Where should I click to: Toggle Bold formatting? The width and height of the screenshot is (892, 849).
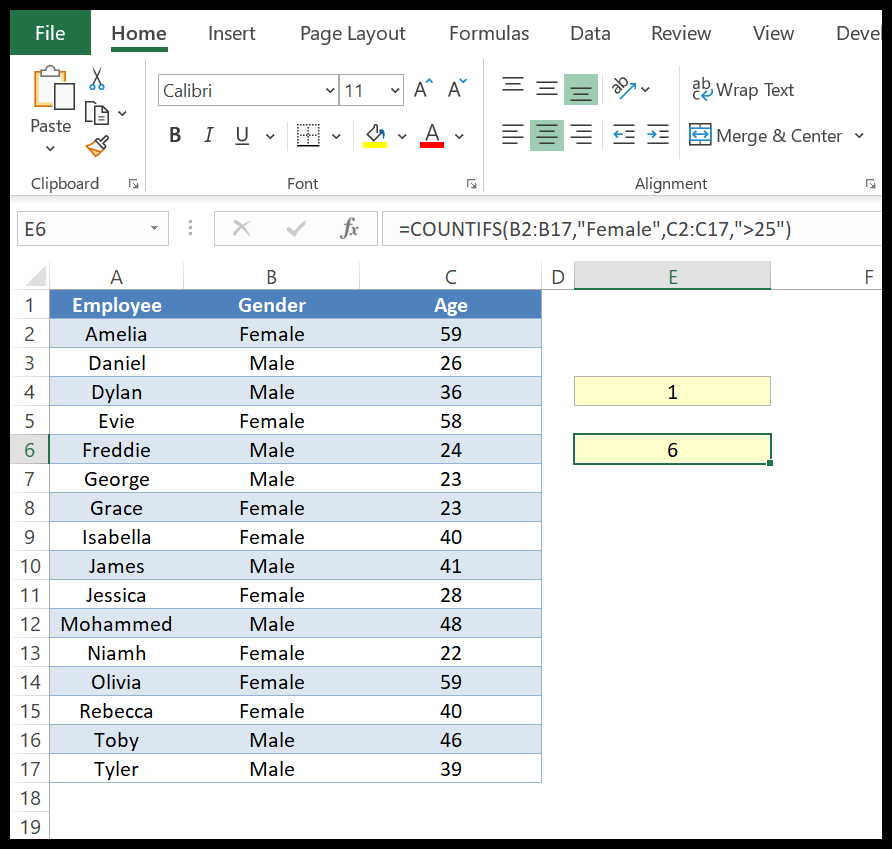[175, 135]
